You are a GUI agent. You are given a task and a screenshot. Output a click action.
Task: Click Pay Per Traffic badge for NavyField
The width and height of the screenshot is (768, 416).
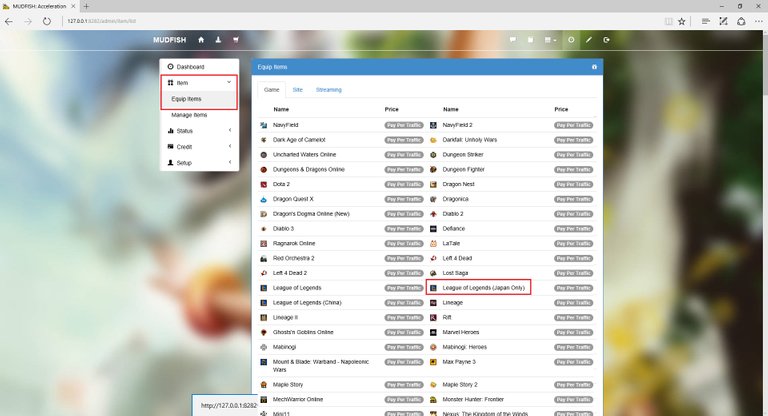(x=404, y=125)
